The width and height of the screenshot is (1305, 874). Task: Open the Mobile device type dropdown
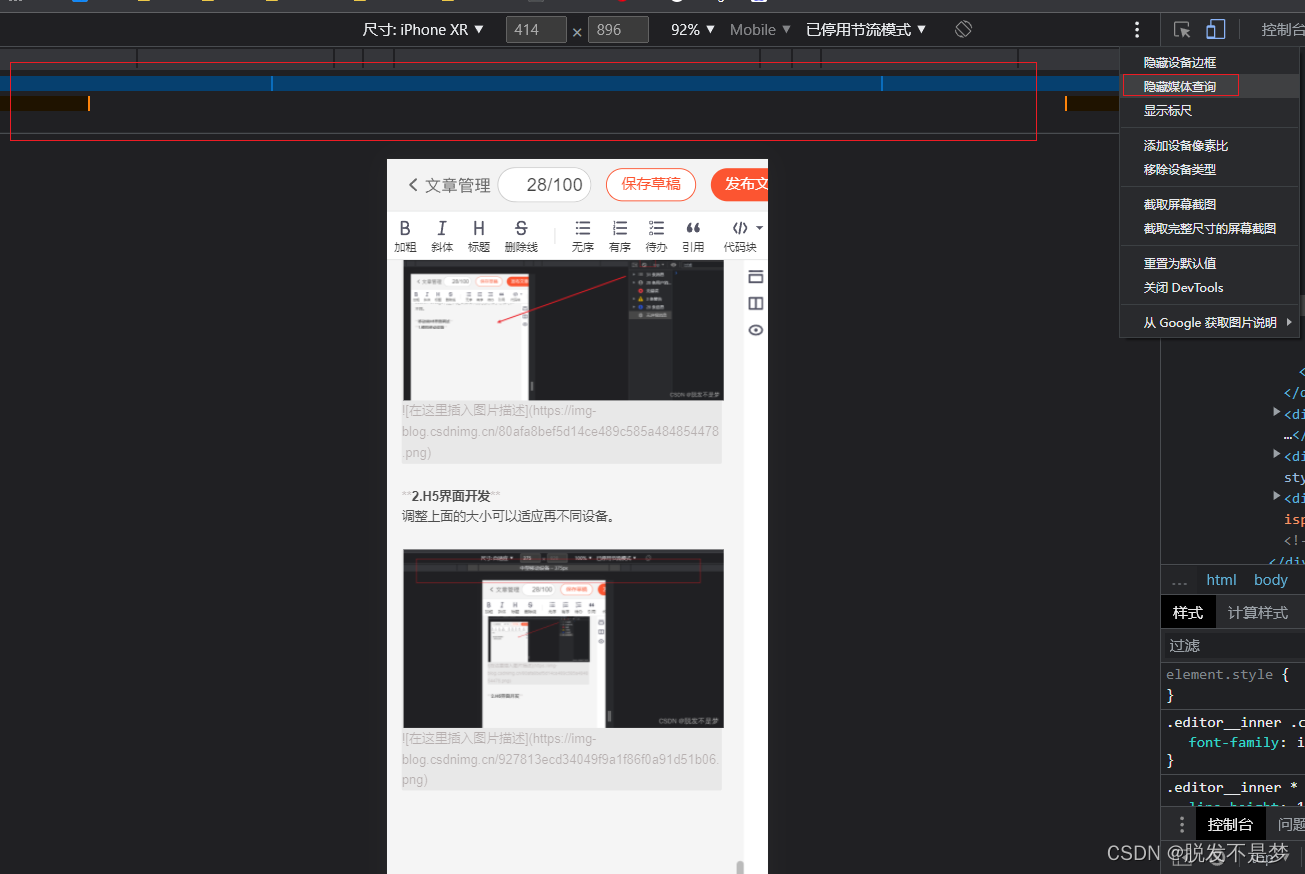point(761,30)
